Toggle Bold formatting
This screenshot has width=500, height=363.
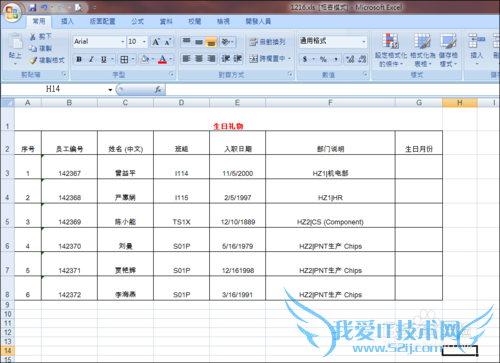(79, 59)
